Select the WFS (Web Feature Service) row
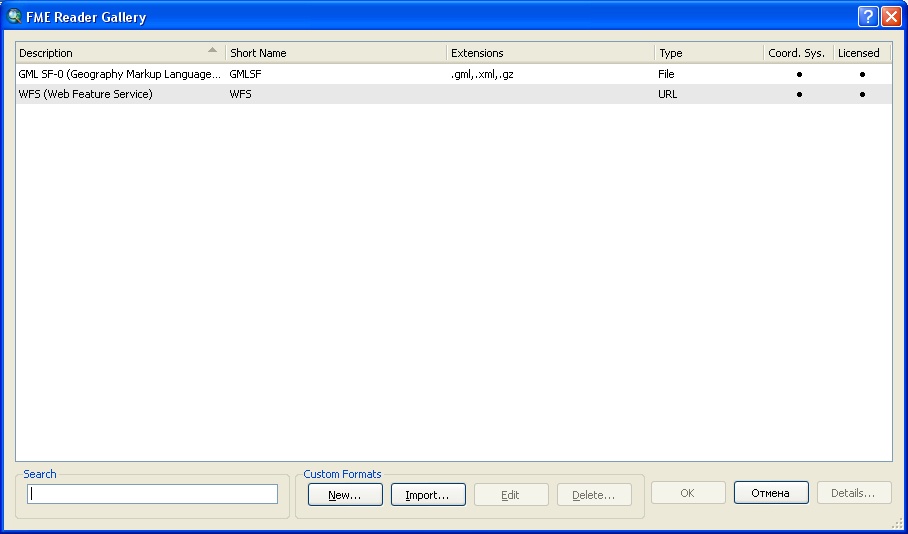 (x=453, y=94)
